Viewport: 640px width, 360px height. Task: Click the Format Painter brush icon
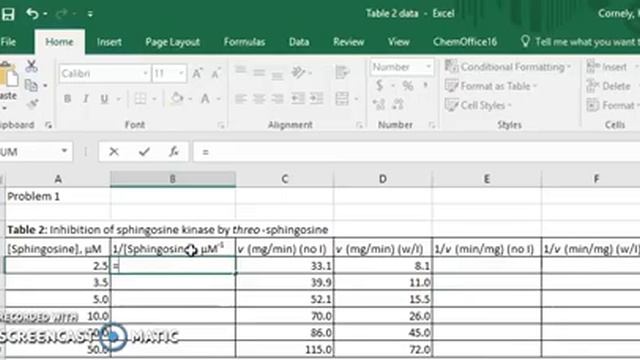(32, 104)
